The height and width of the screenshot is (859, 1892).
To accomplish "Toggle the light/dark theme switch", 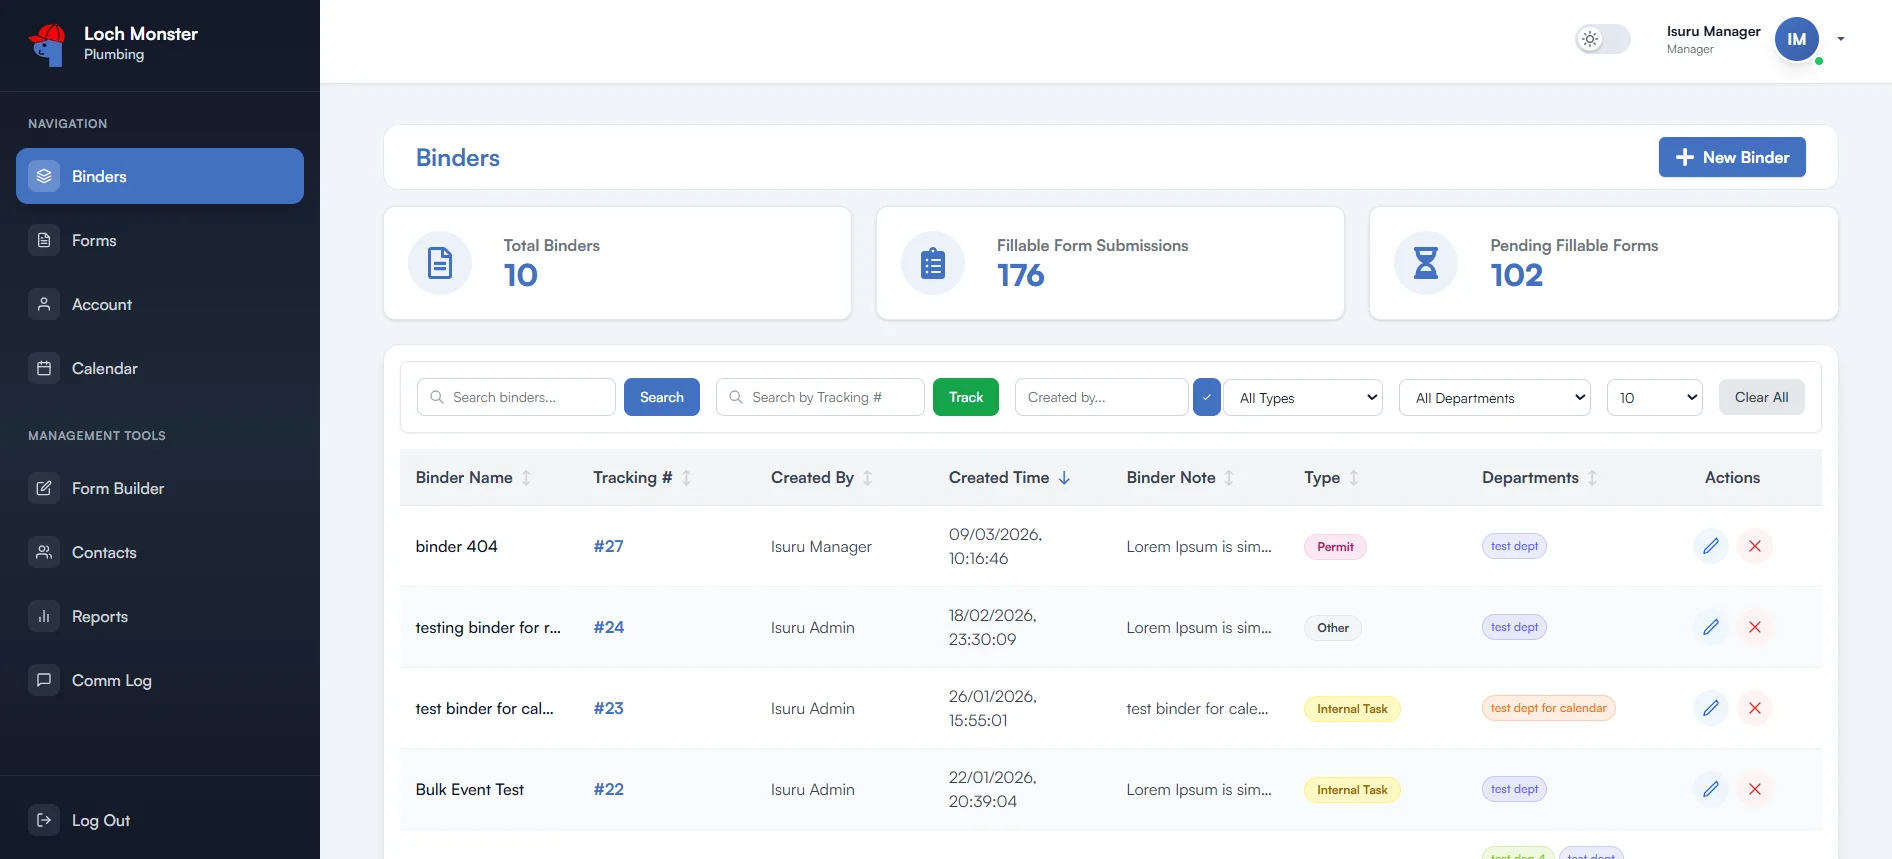I will (1602, 40).
